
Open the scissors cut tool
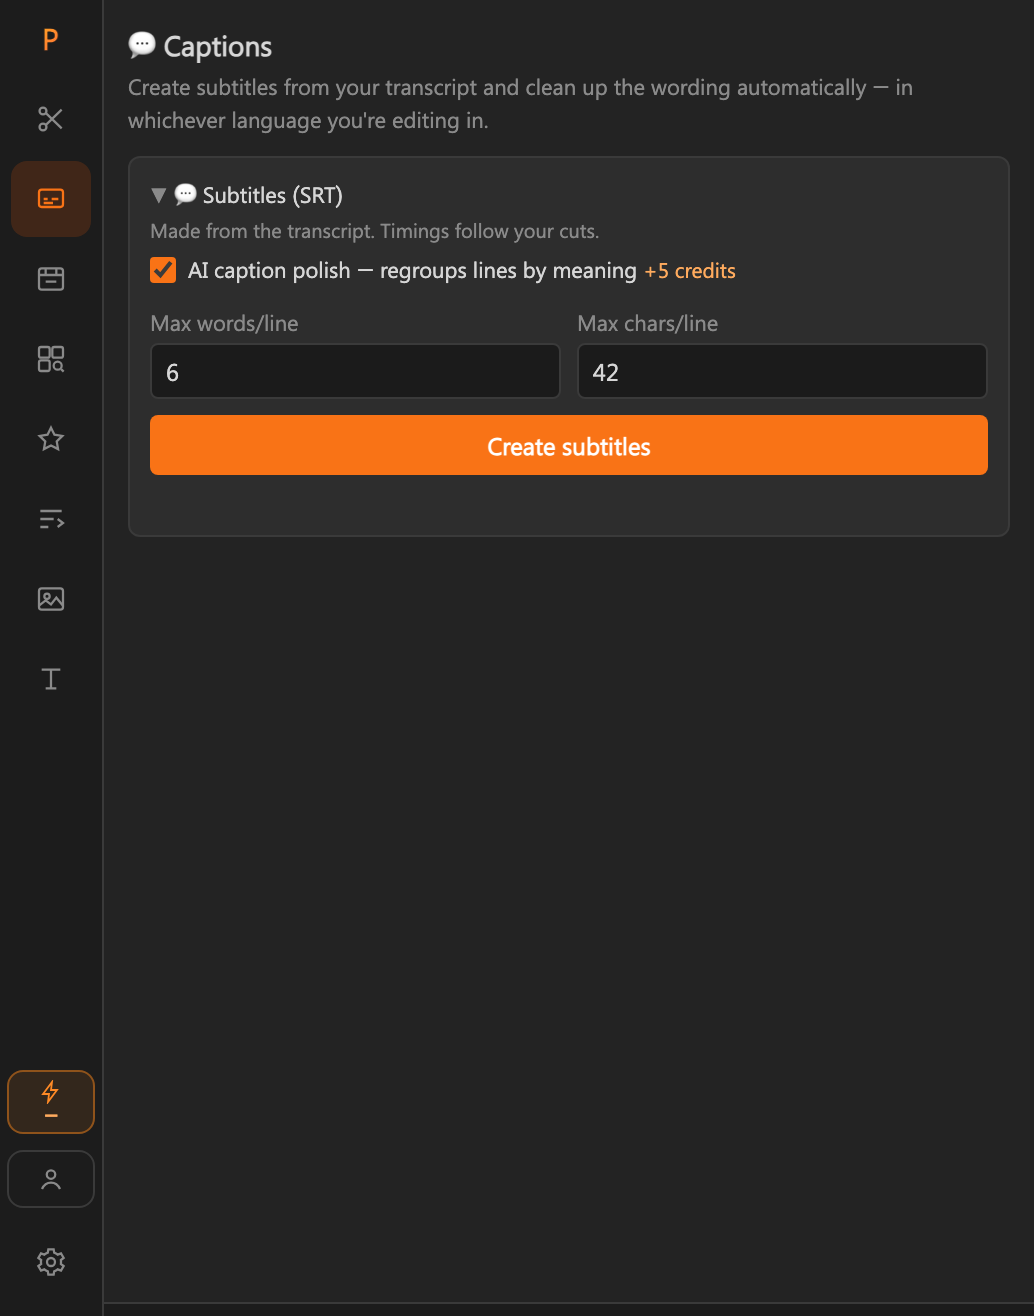click(x=51, y=119)
